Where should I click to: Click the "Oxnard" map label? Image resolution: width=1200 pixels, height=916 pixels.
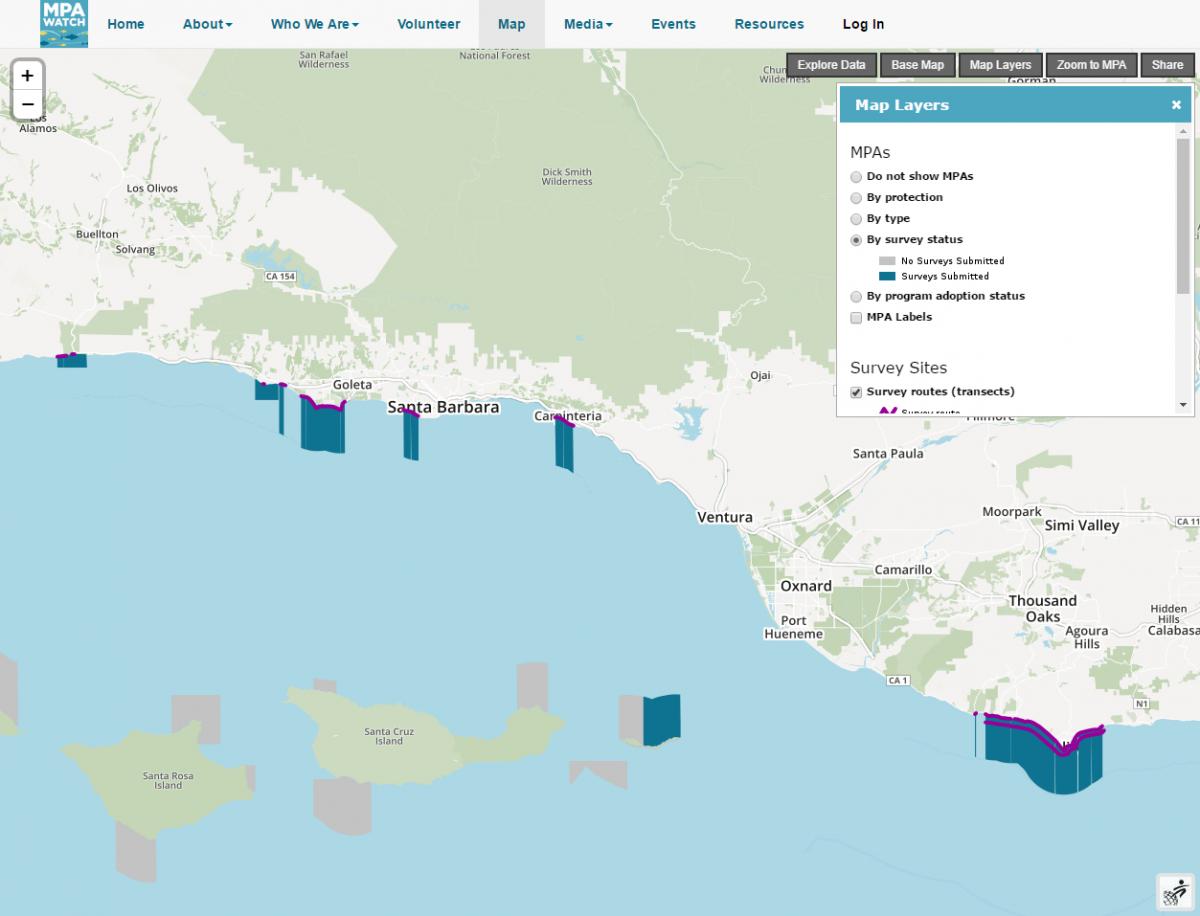tap(806, 586)
